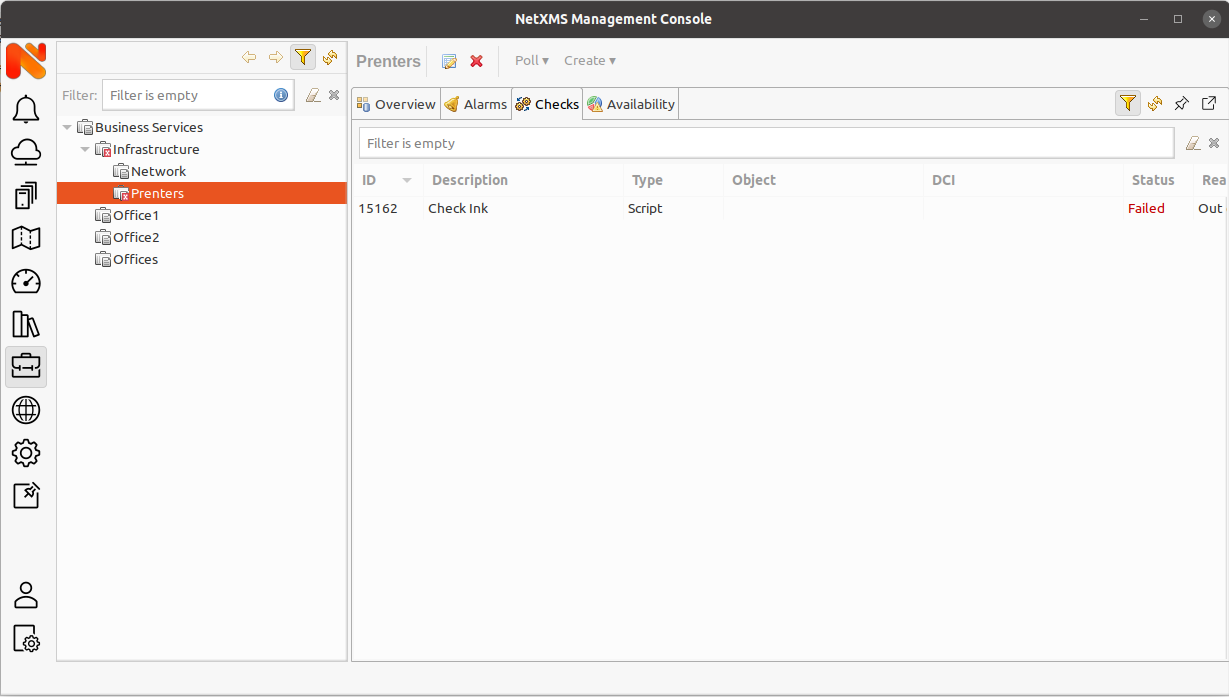Open the Dashboards gauge icon
This screenshot has height=697, width=1229.
point(26,281)
